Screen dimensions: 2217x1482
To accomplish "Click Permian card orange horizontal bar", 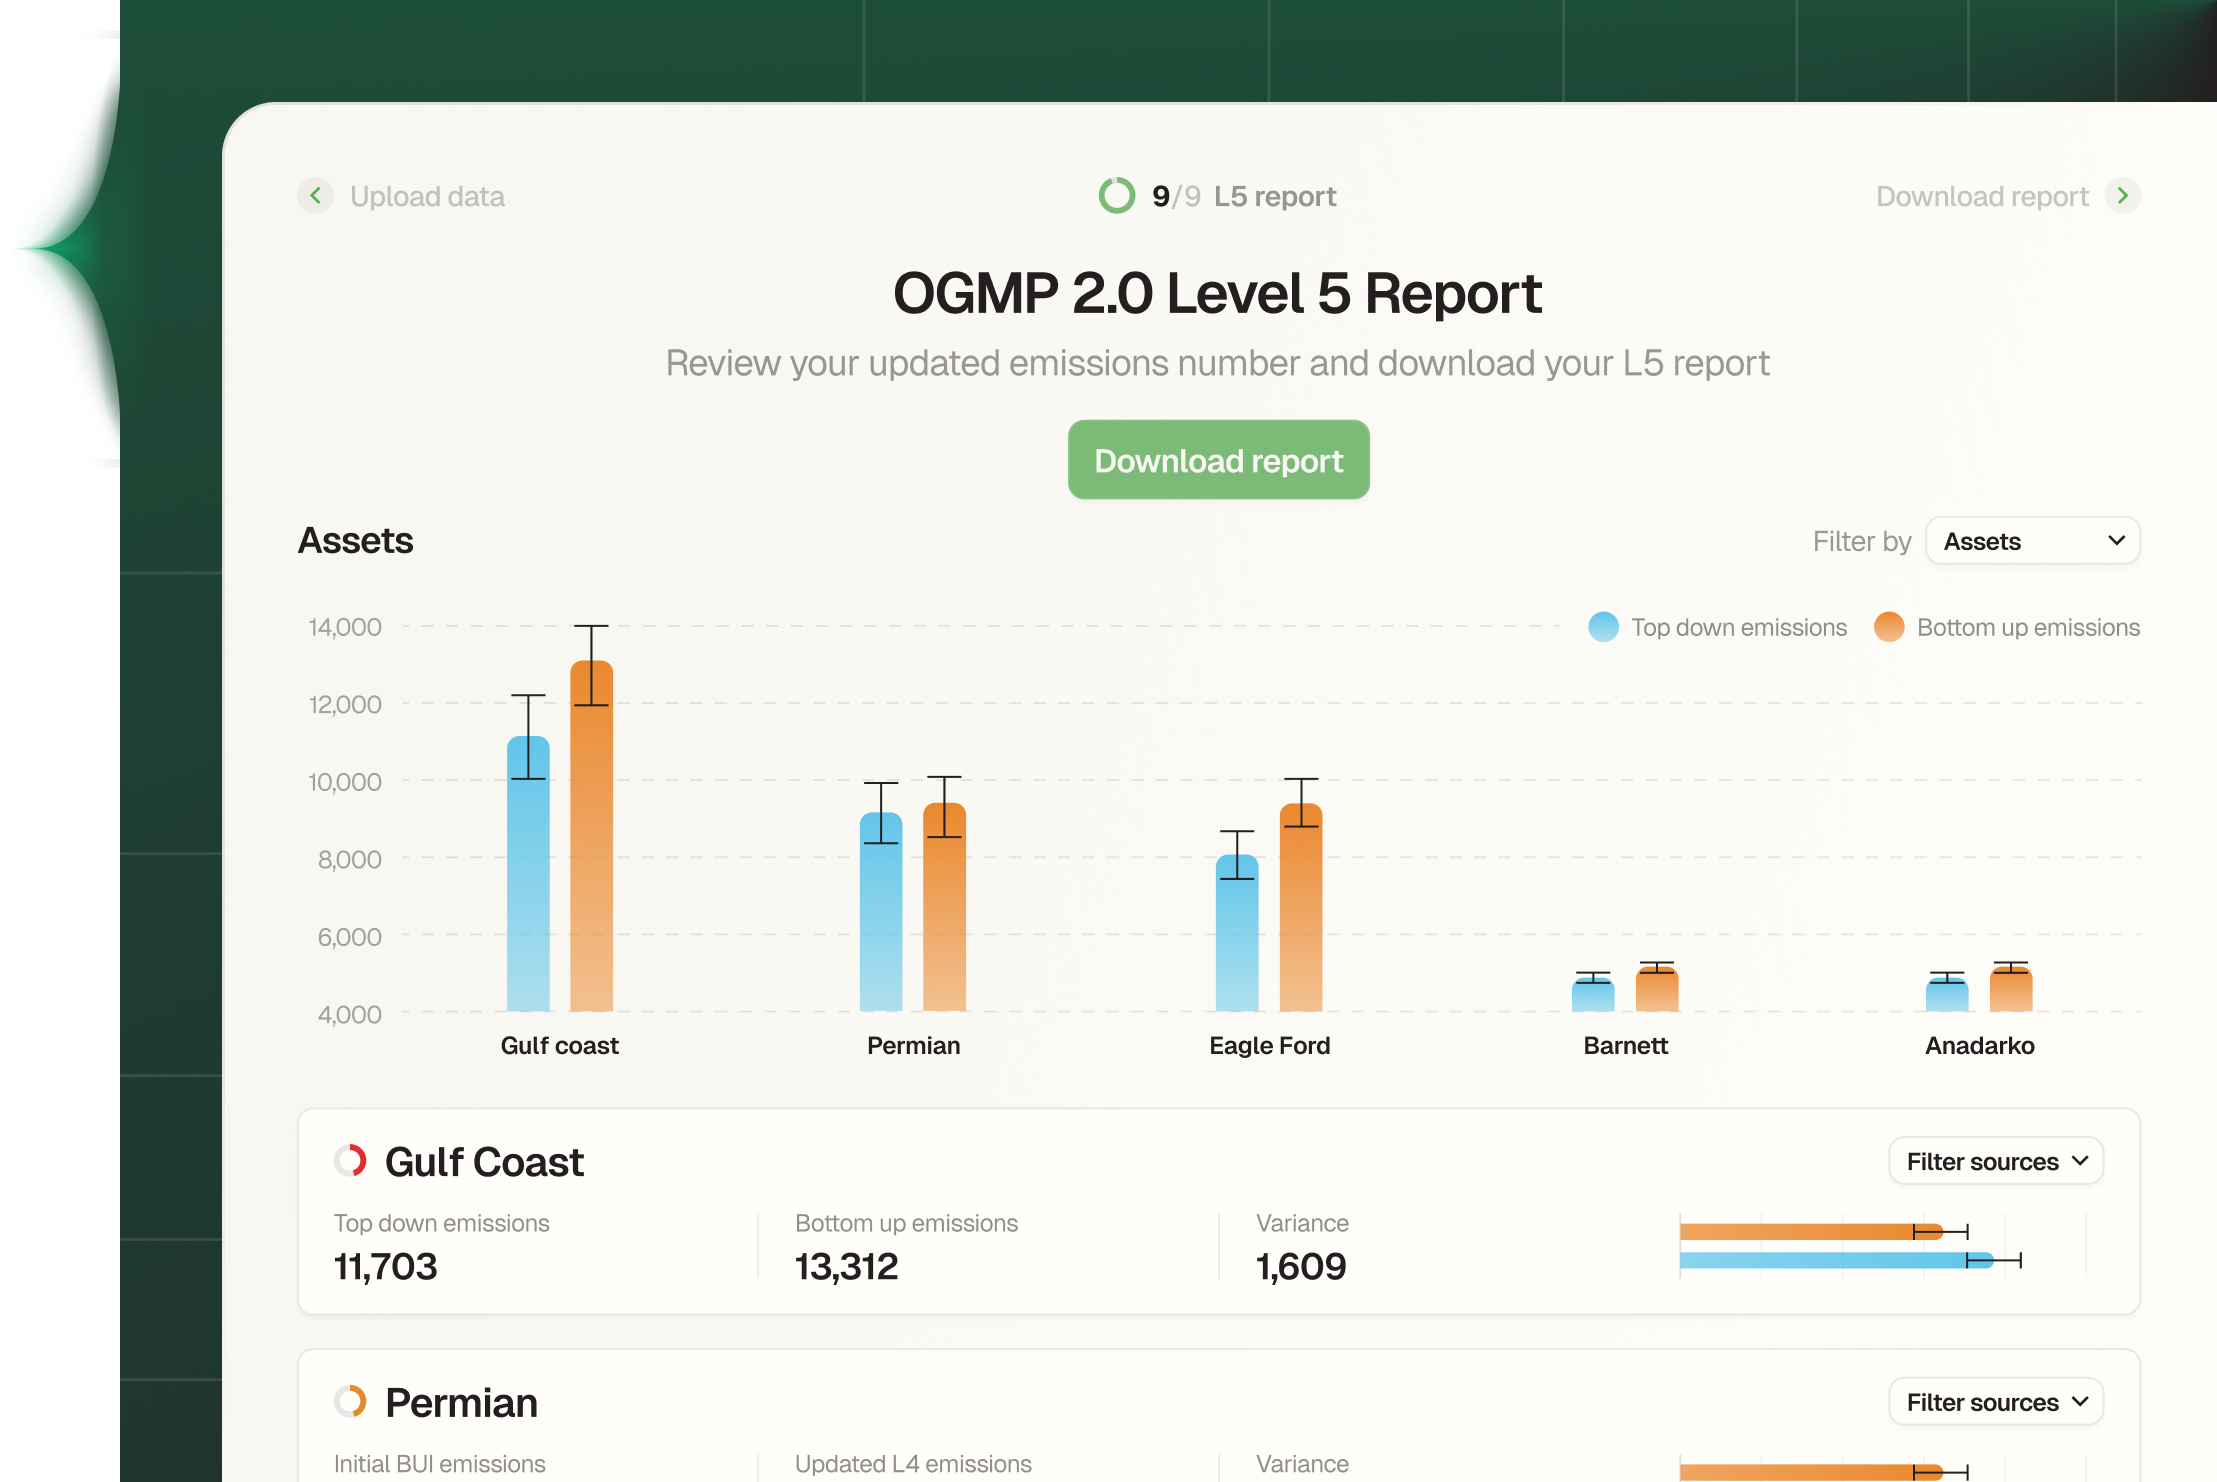I will tap(1811, 1472).
